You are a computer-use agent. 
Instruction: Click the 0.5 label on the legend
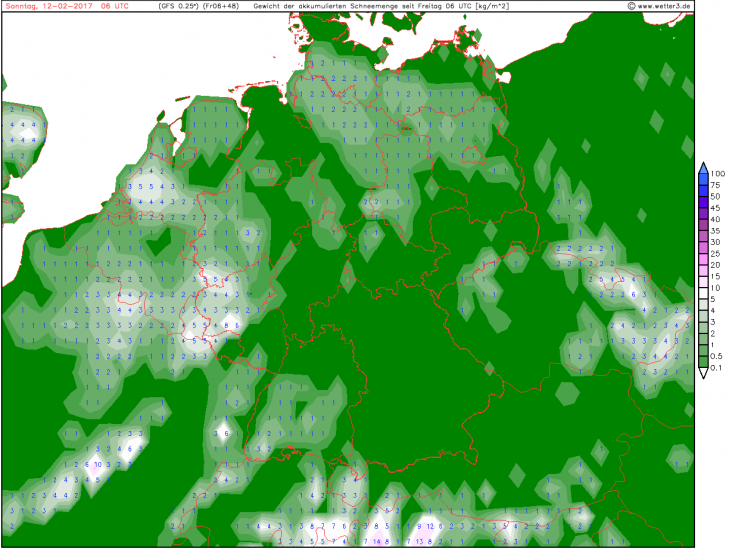720,356
